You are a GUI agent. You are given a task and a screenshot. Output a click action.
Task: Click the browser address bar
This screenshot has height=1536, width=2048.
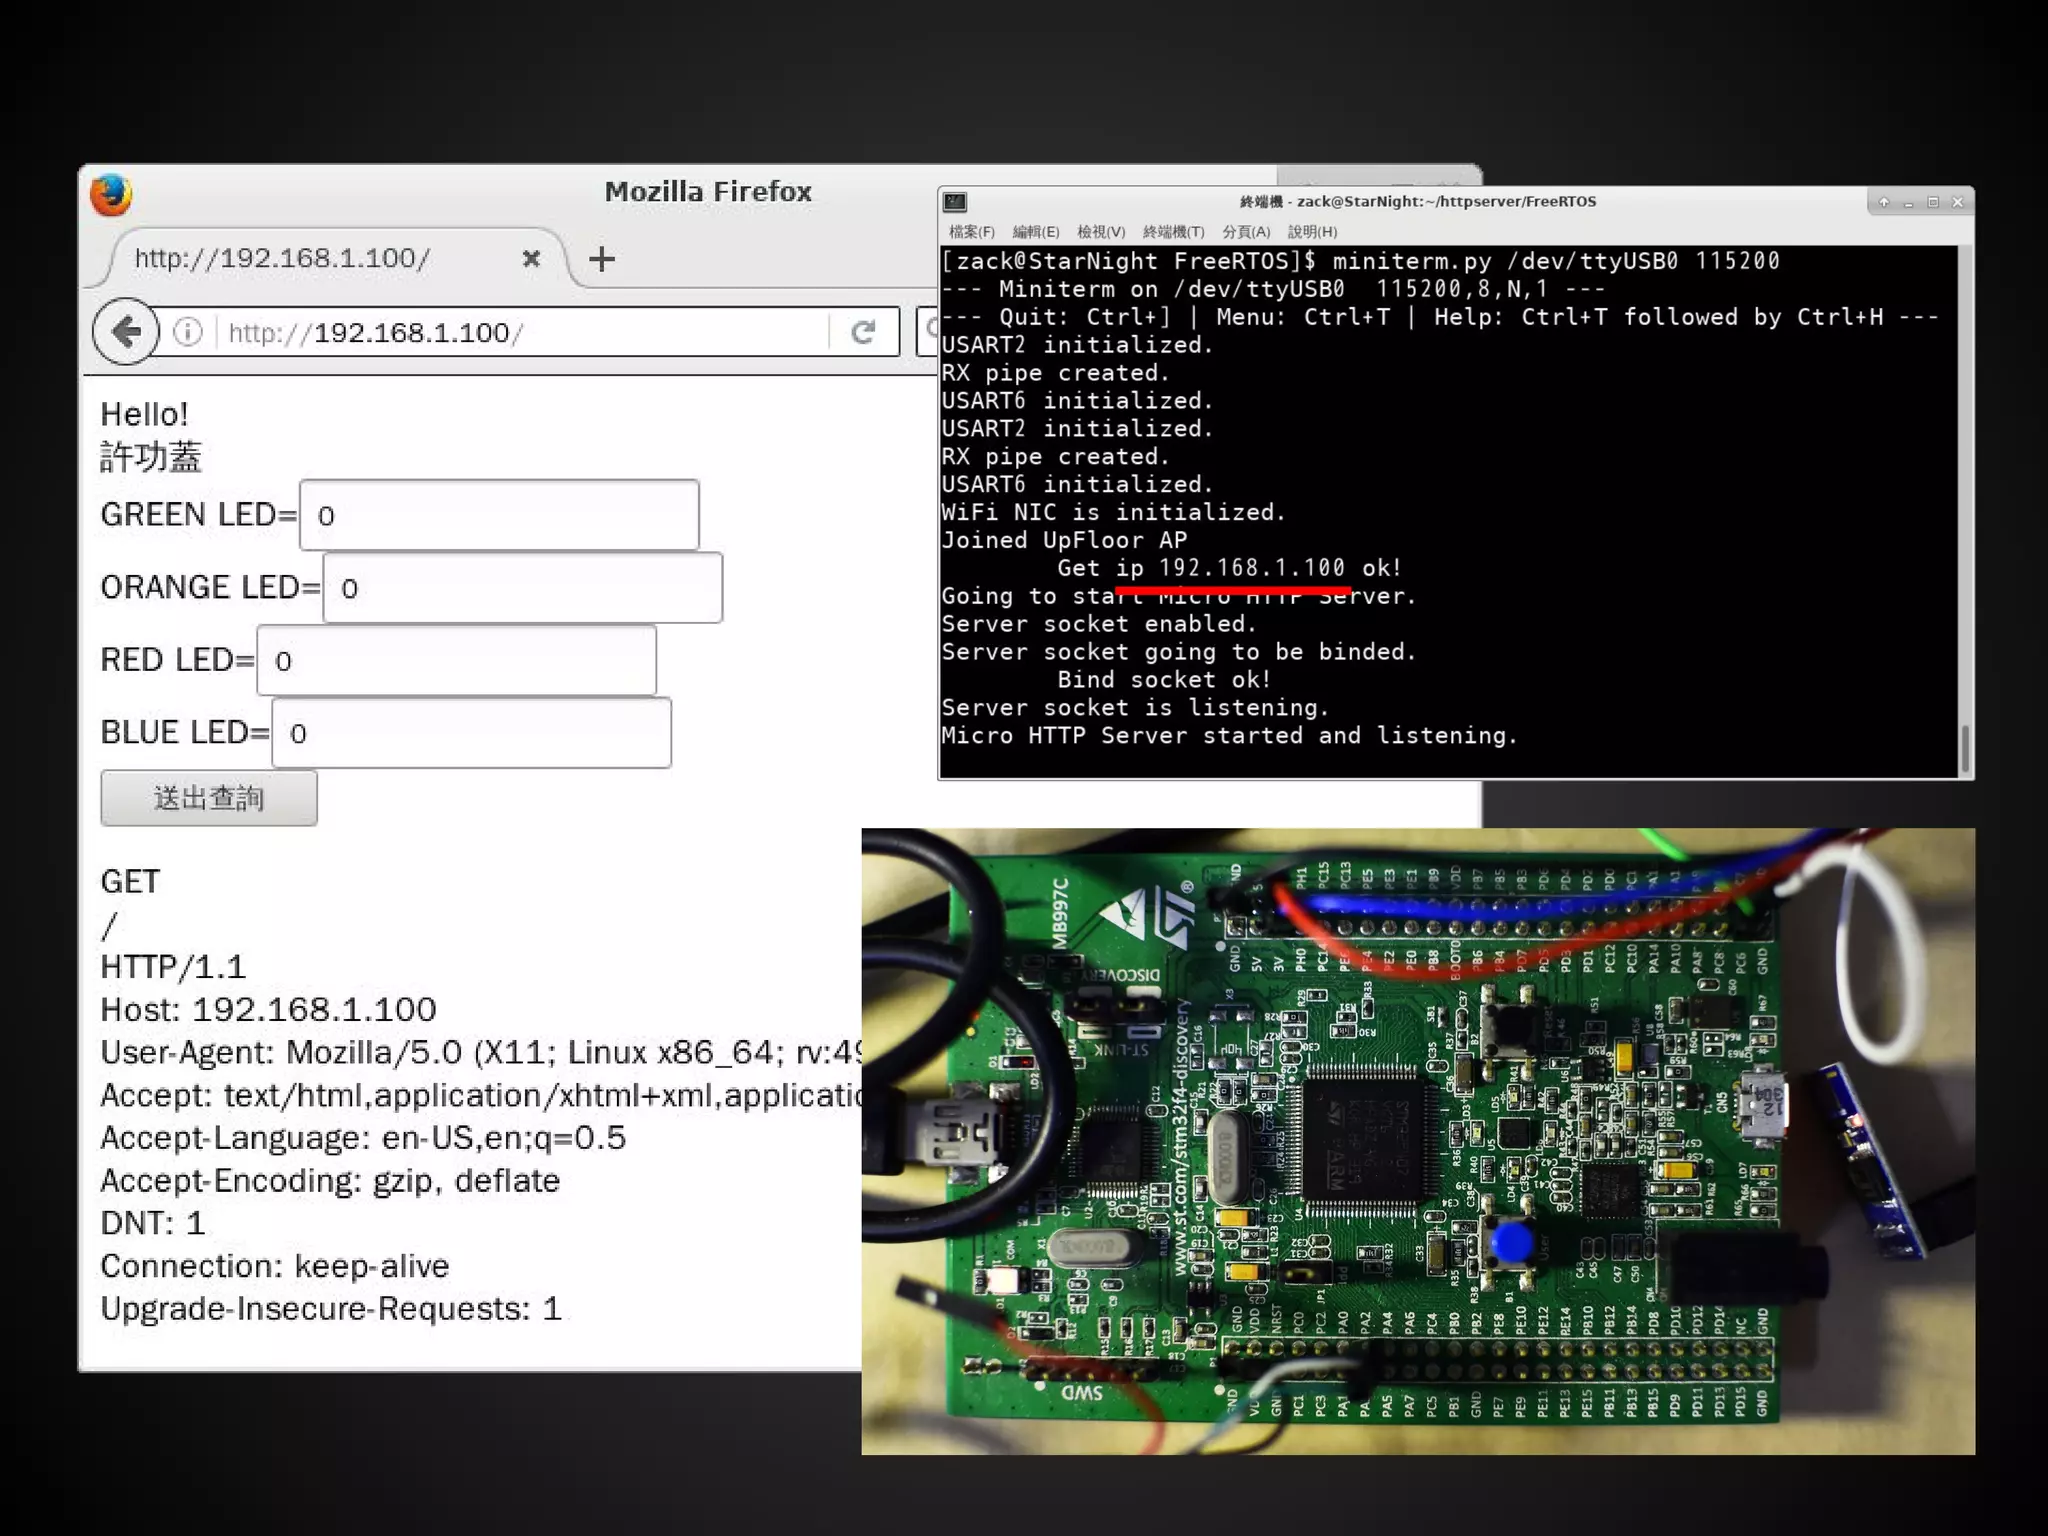[x=520, y=332]
